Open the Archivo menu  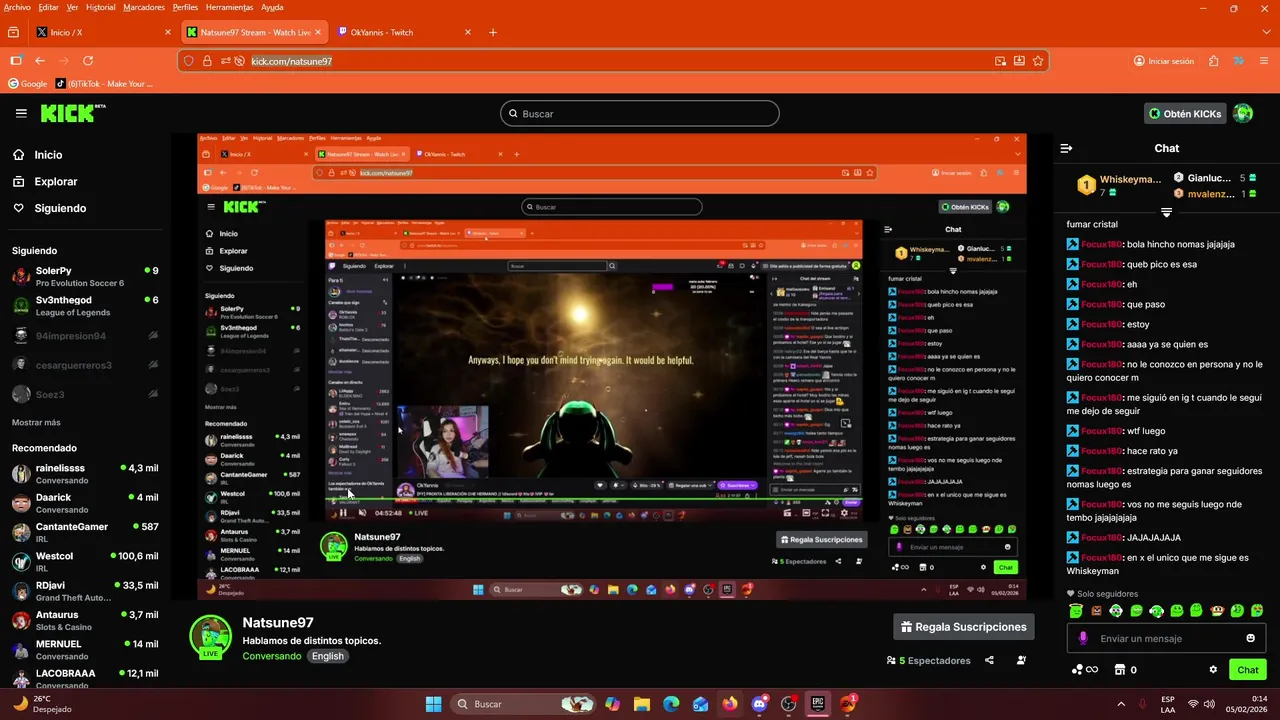(17, 7)
